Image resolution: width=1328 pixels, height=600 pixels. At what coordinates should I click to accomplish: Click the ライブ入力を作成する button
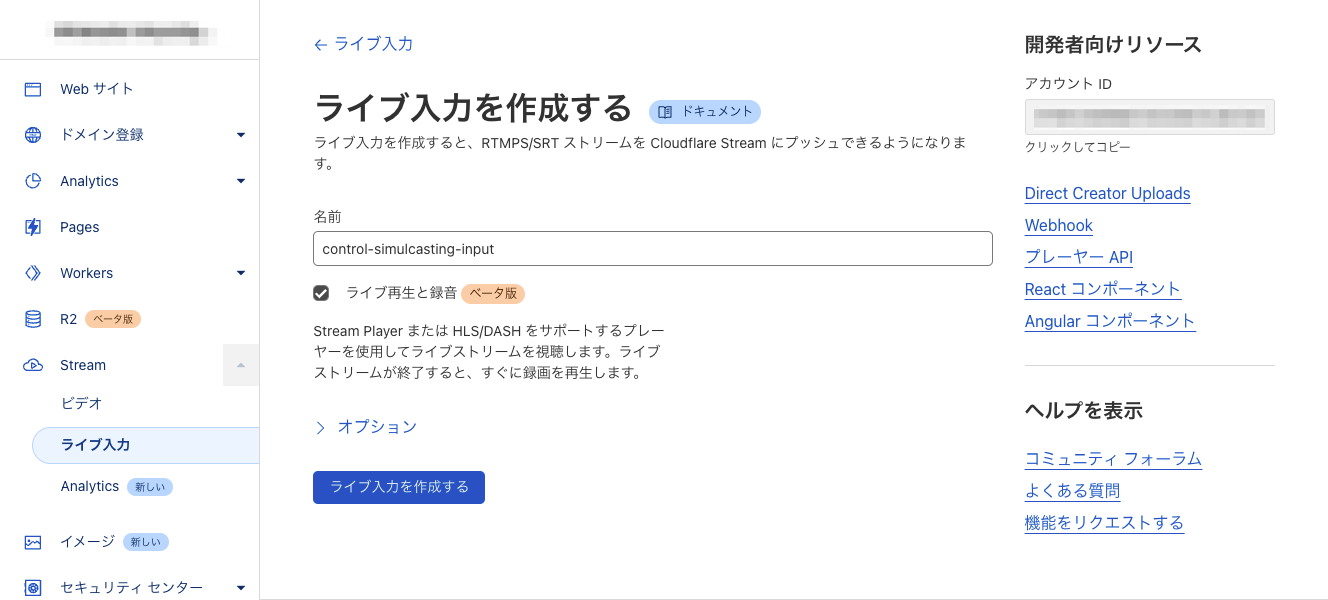(398, 487)
